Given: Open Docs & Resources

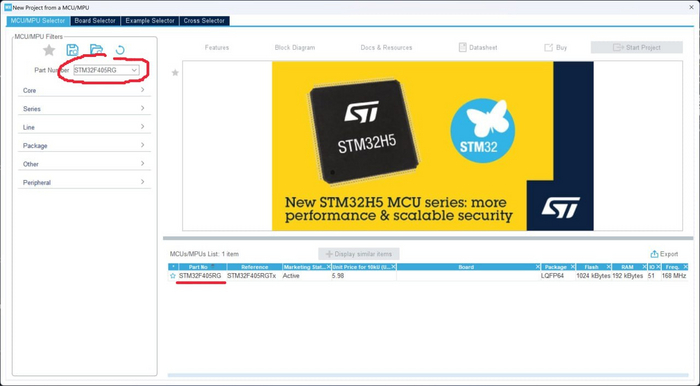Looking at the screenshot, I should click(386, 47).
